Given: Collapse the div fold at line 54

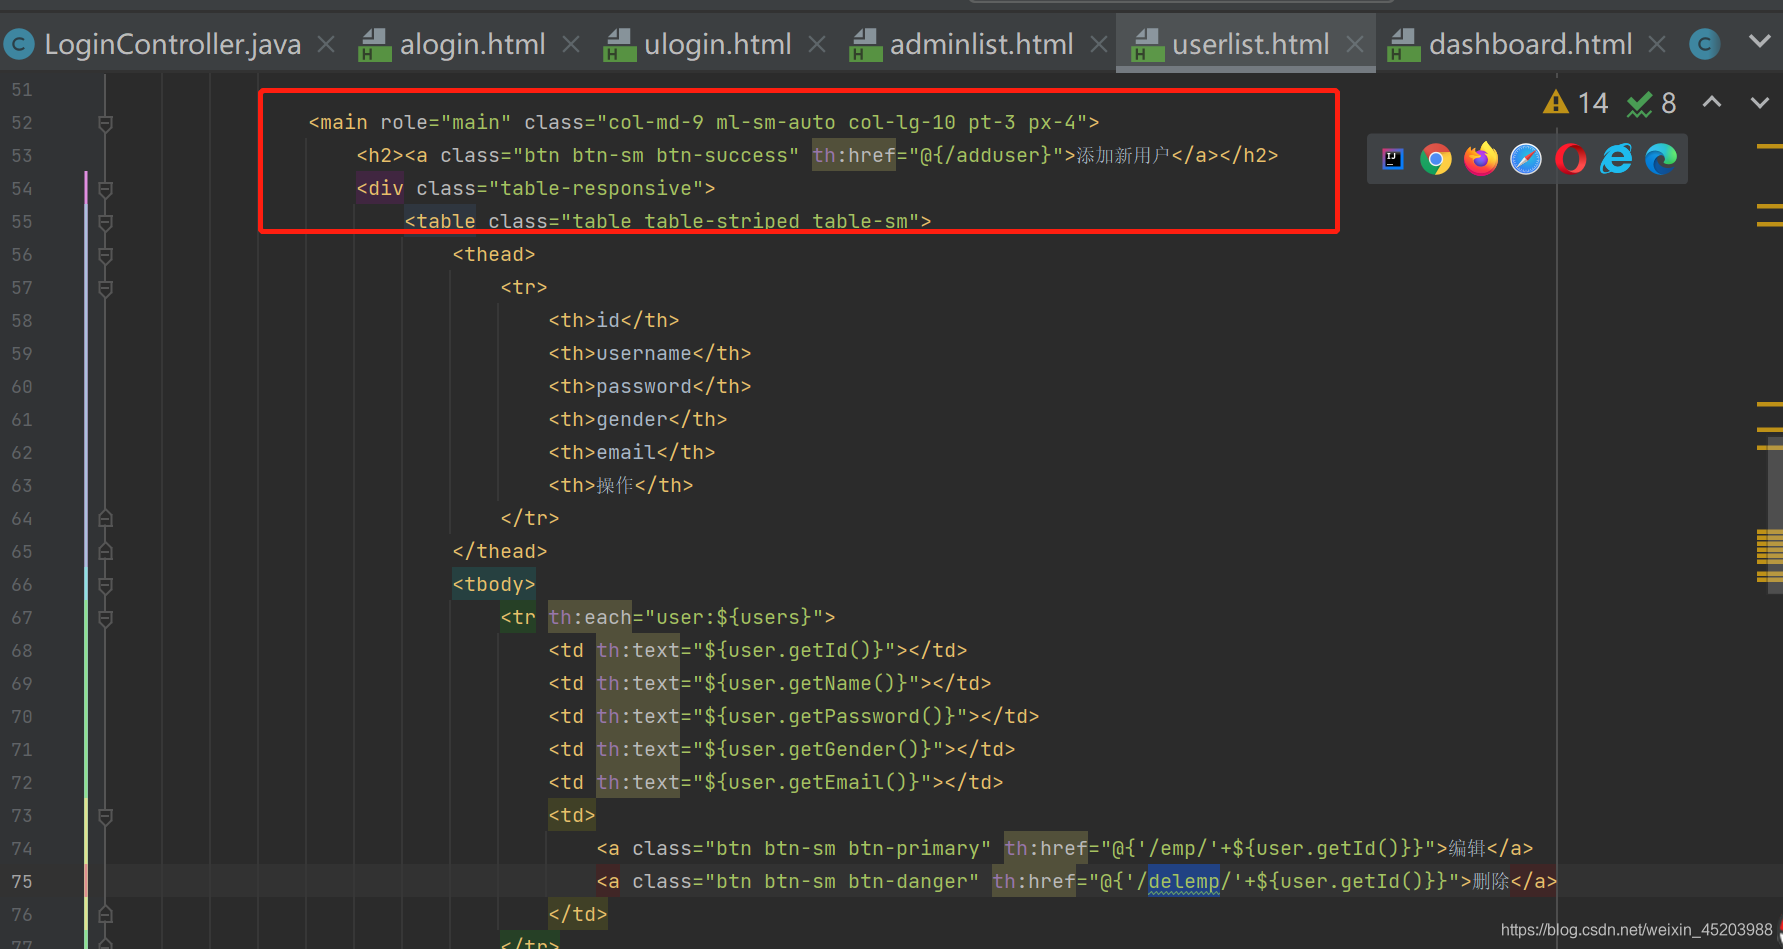Looking at the screenshot, I should (x=105, y=189).
